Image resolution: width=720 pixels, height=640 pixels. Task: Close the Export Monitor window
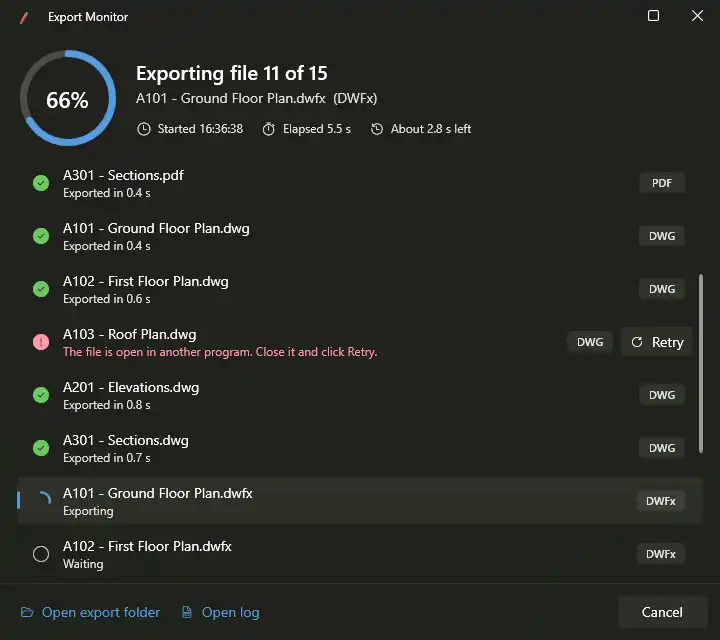pyautogui.click(x=697, y=16)
